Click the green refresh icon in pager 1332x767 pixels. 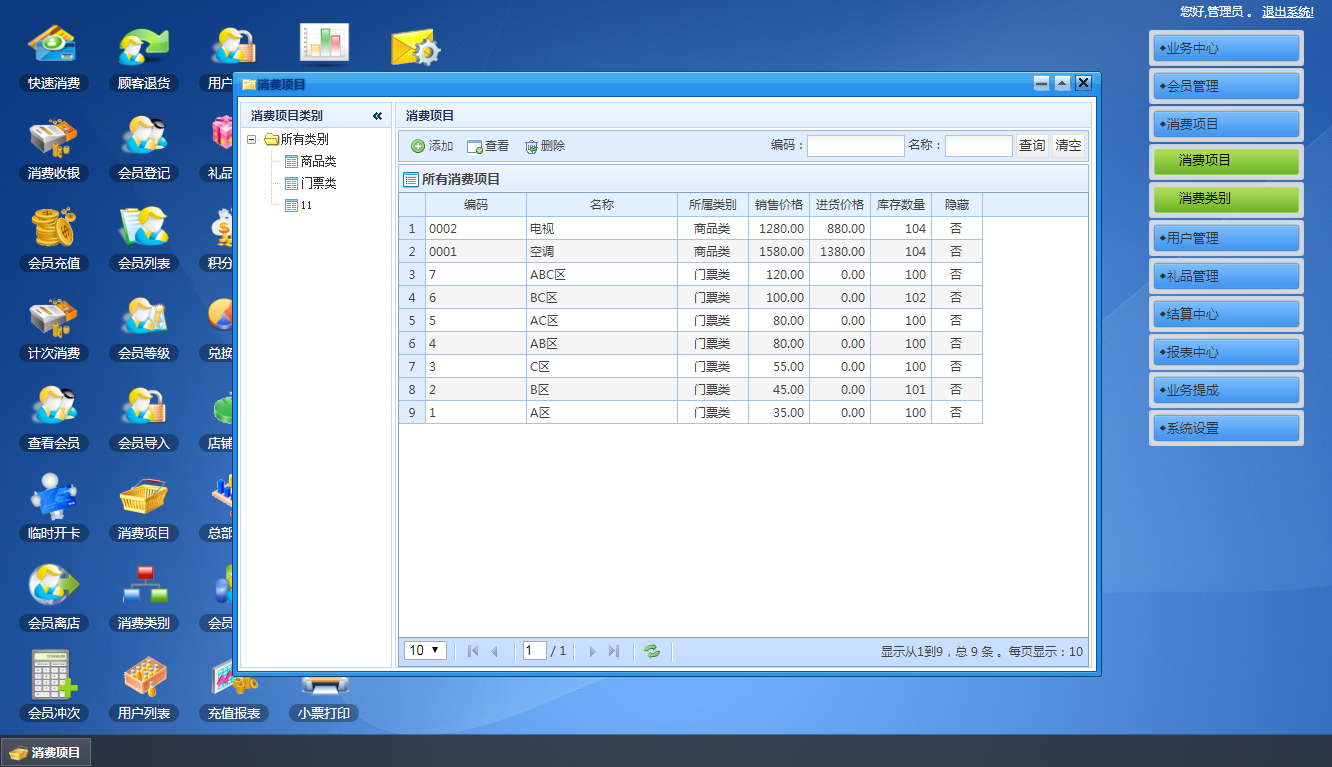click(652, 651)
